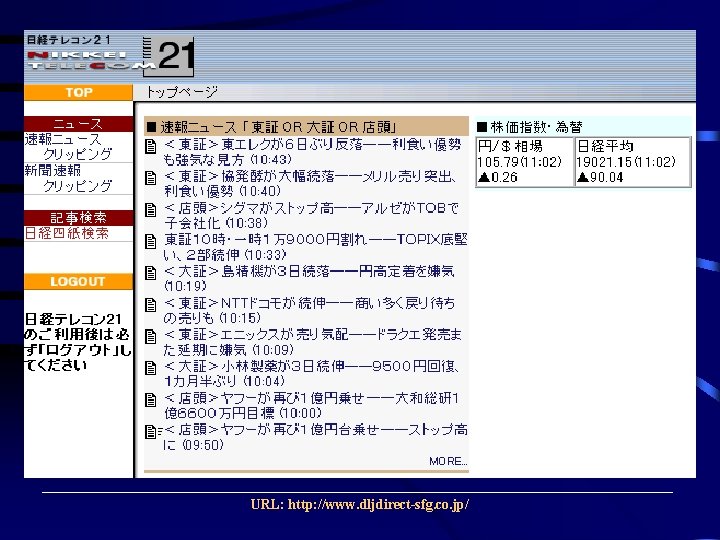
Task: Click document icon beside NTTドコモ headline
Action: 151,305
